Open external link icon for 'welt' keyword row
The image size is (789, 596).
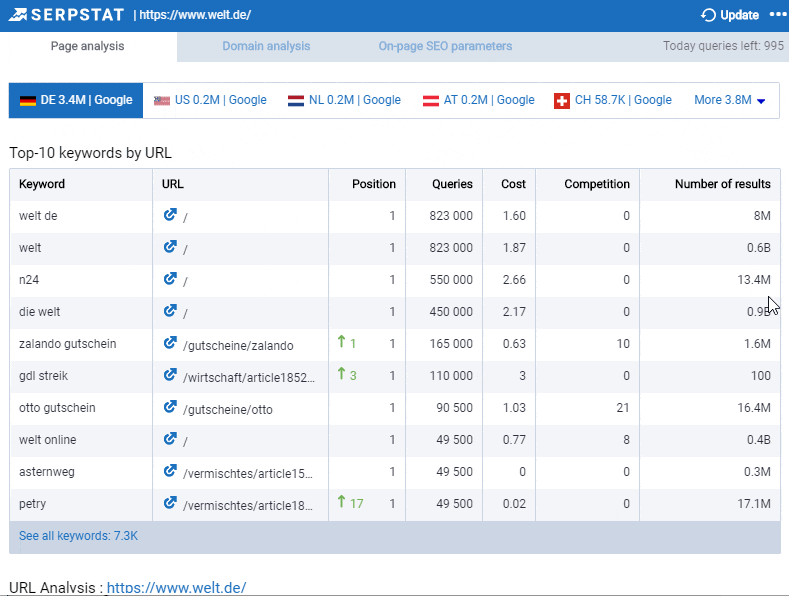(x=170, y=247)
